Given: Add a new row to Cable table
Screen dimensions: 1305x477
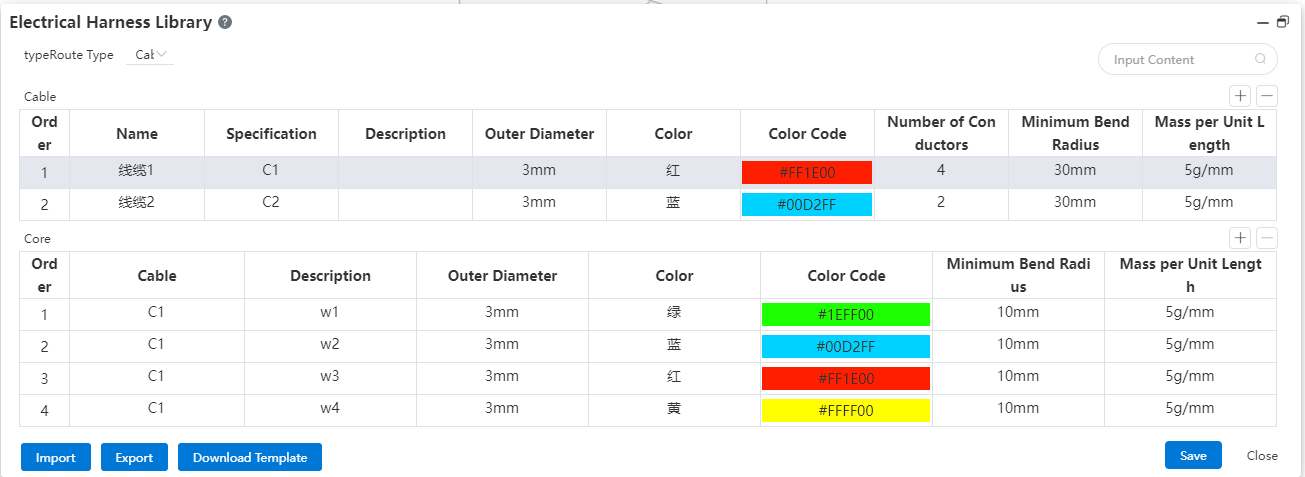Looking at the screenshot, I should tap(1240, 96).
